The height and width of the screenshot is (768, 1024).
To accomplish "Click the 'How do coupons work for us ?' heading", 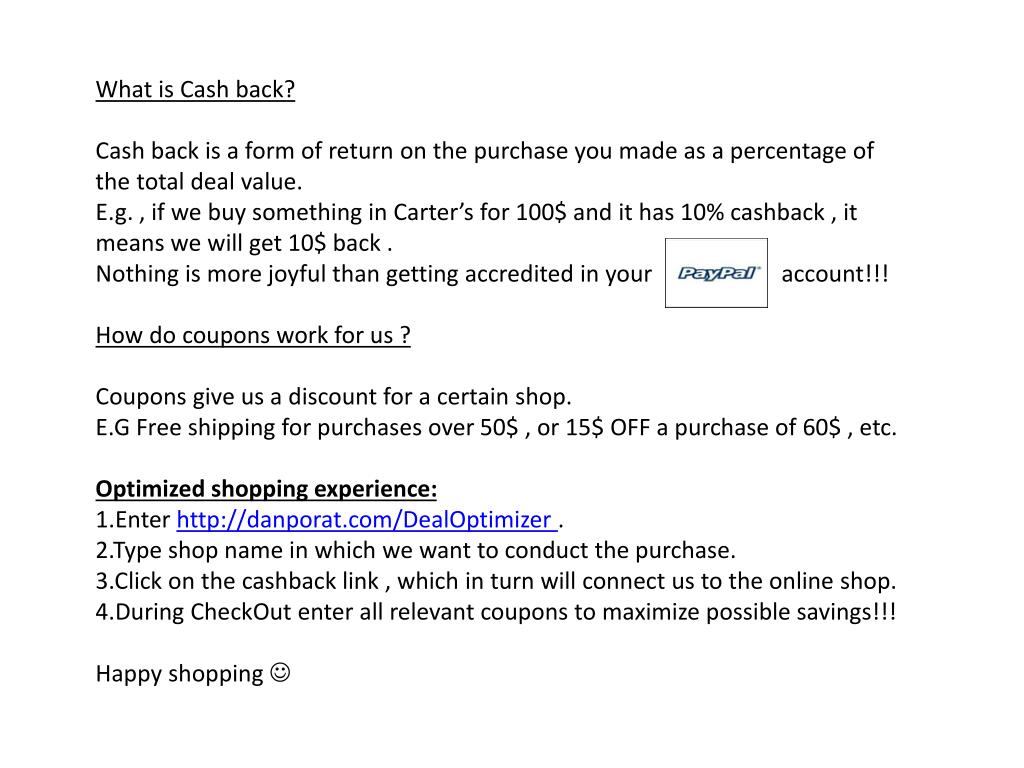I will (253, 335).
